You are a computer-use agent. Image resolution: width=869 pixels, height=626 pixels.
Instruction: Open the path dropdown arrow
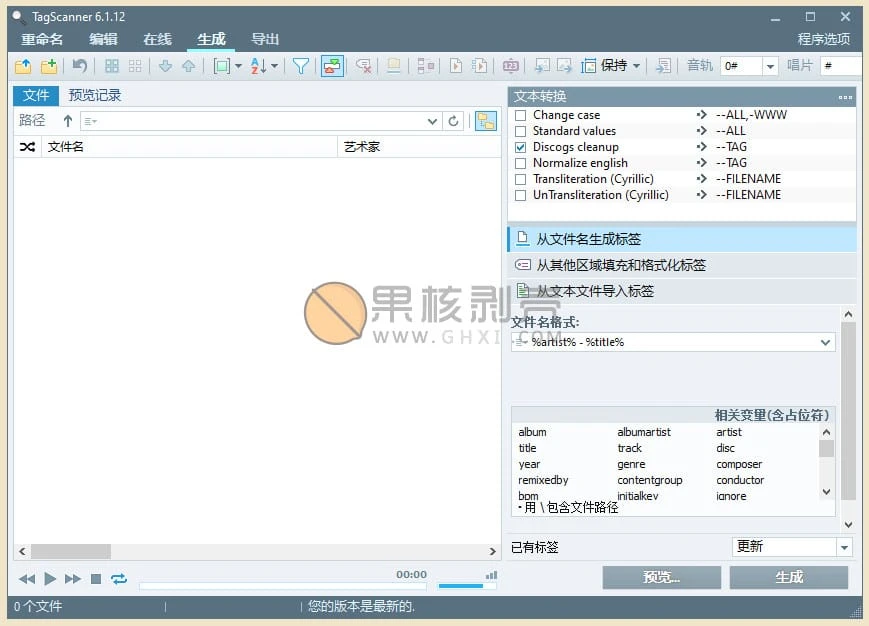432,121
